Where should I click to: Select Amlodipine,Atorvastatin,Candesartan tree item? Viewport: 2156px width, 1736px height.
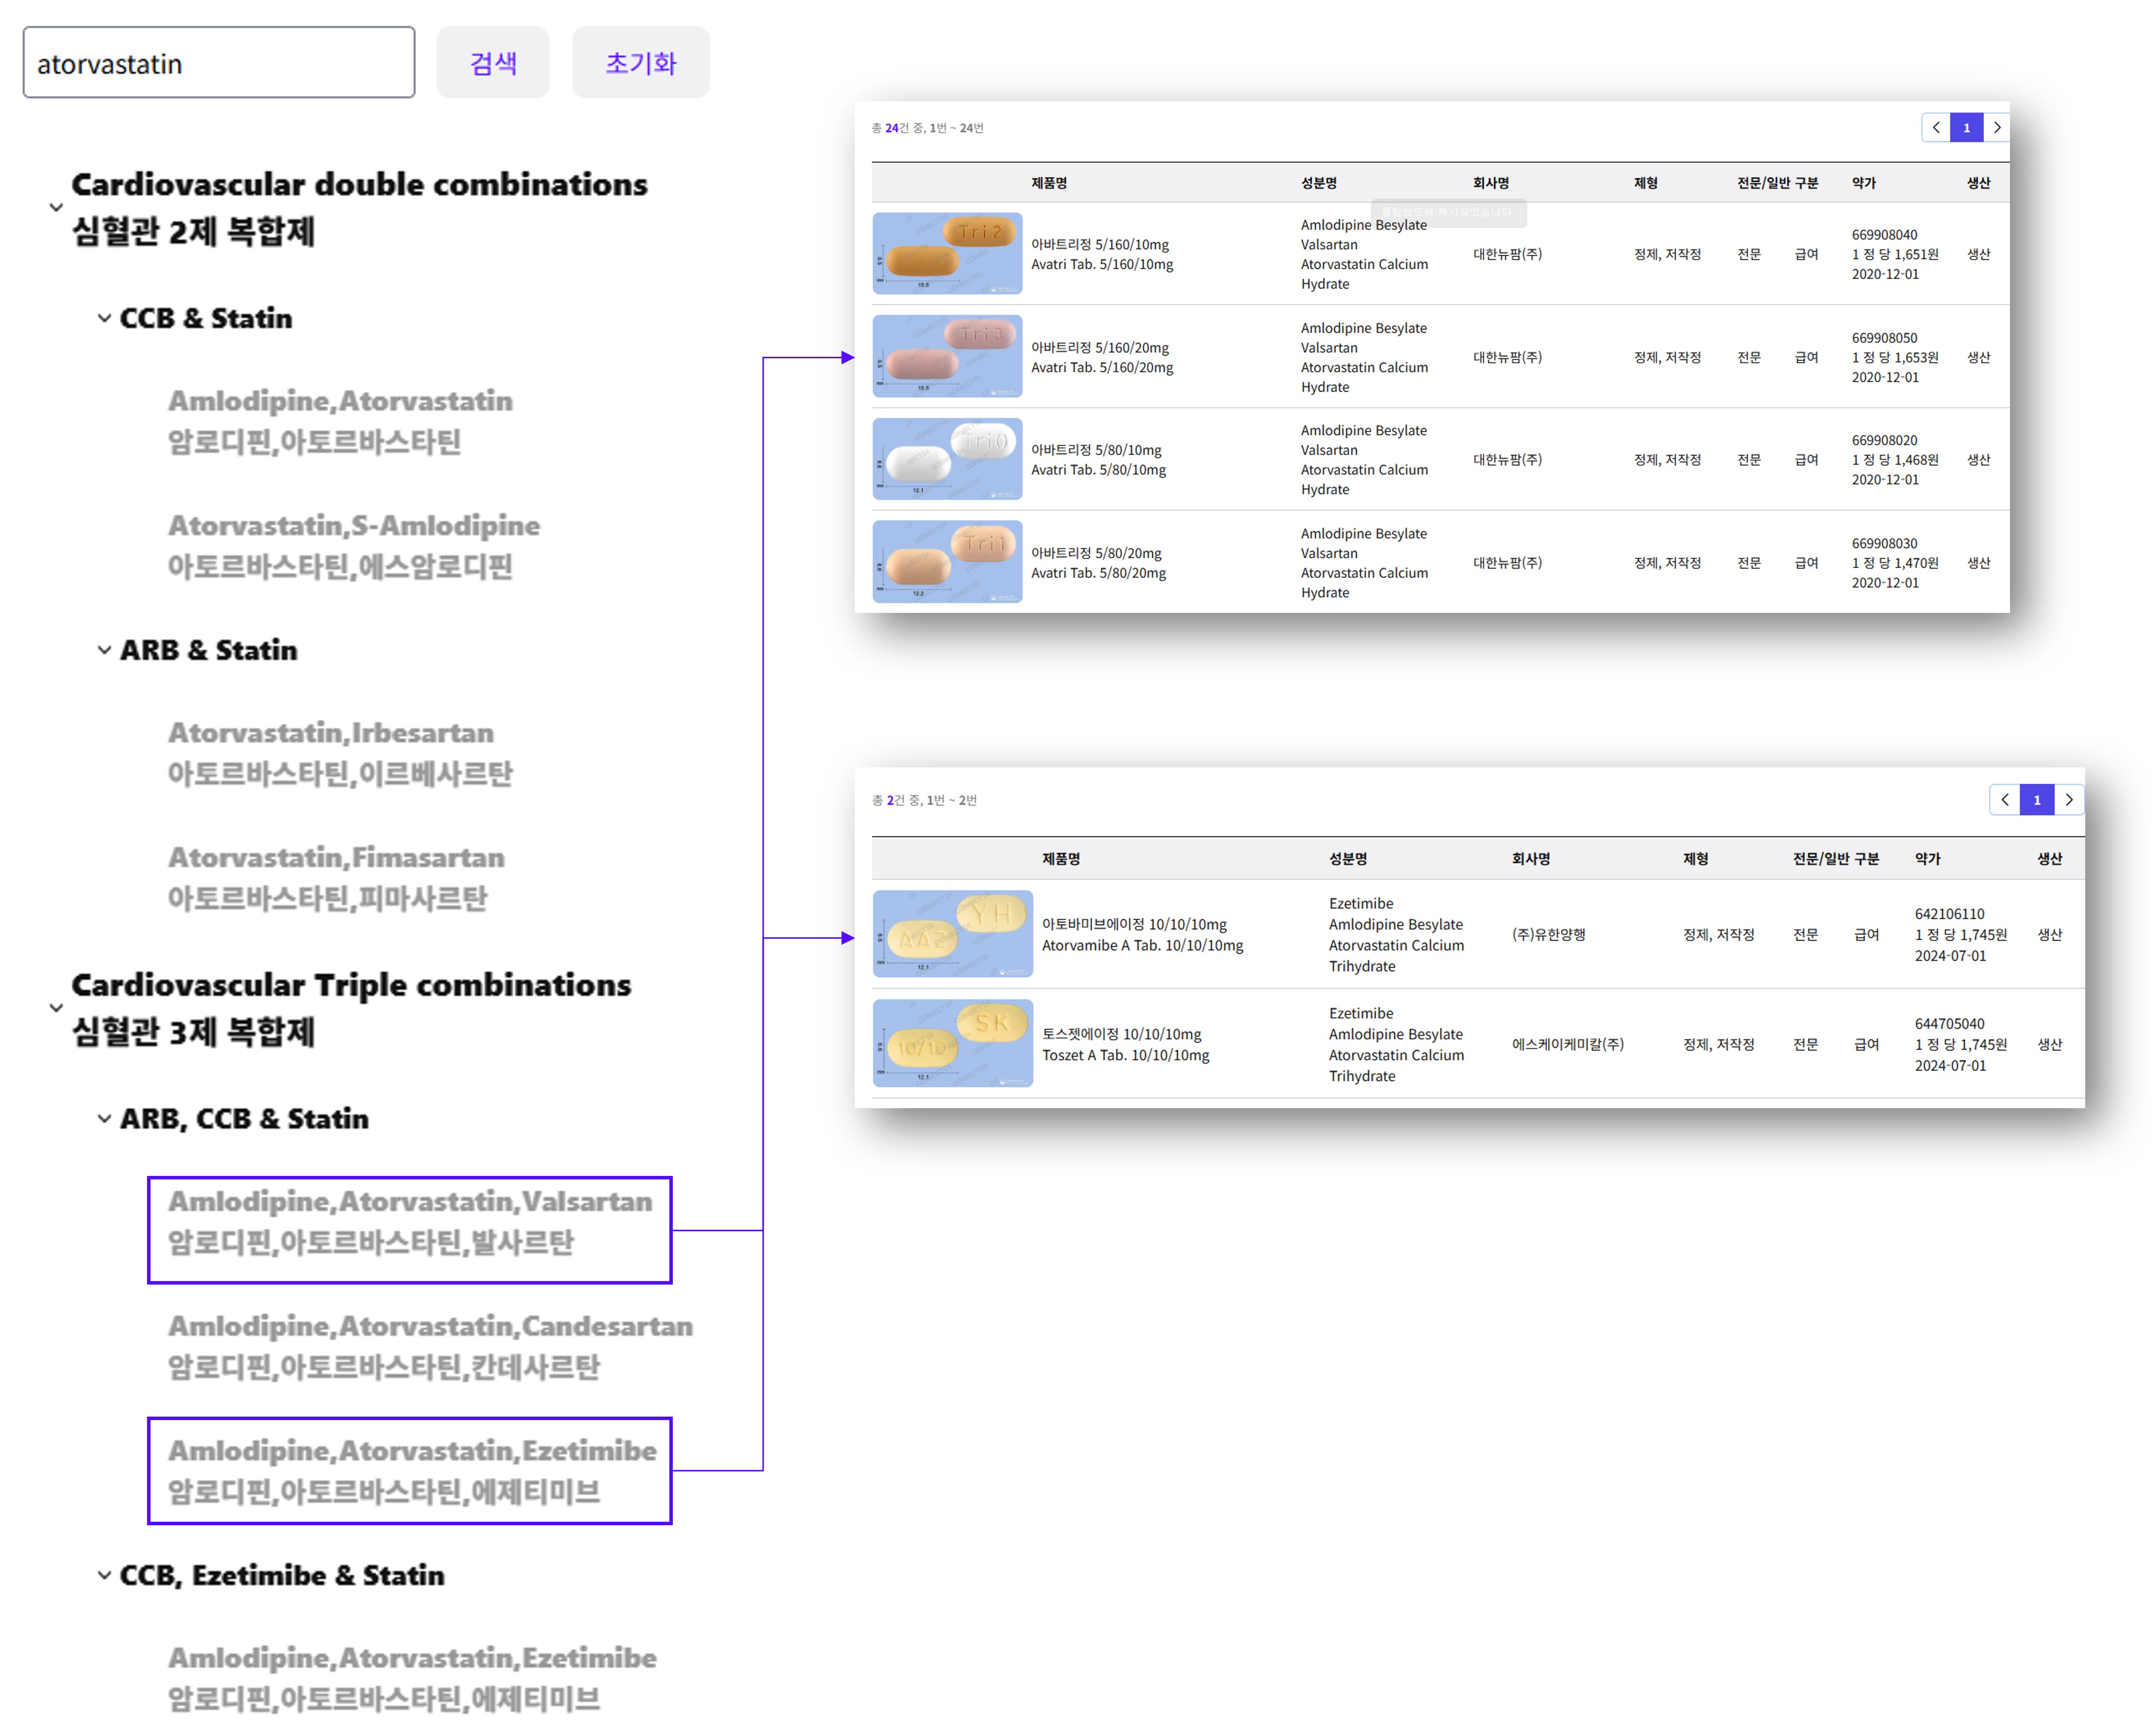[x=429, y=1346]
